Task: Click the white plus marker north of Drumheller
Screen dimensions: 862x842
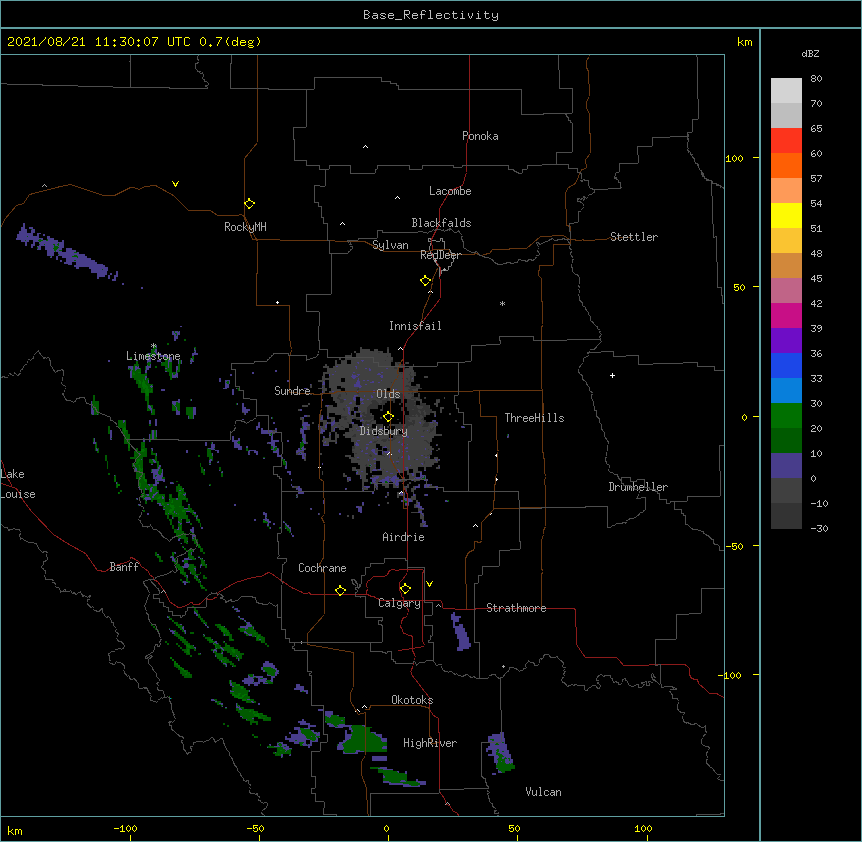Action: click(x=612, y=375)
